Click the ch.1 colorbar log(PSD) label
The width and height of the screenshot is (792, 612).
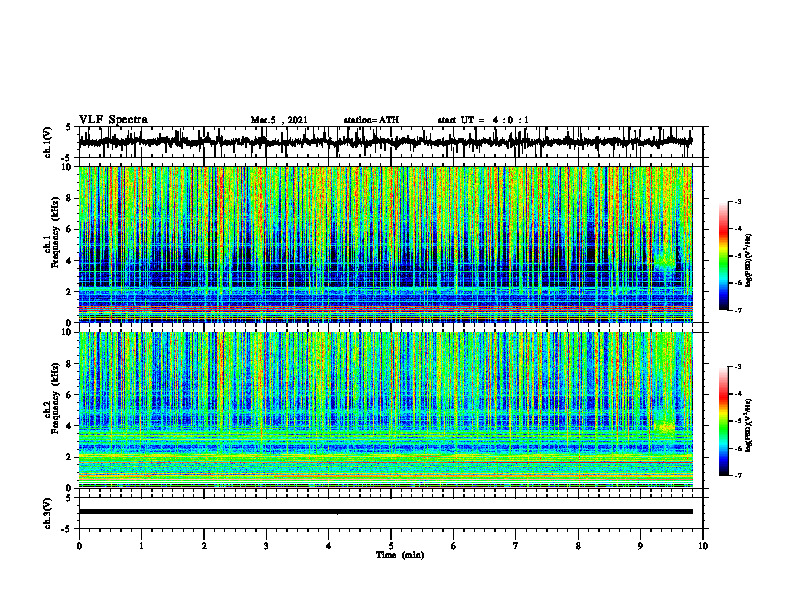coord(748,261)
